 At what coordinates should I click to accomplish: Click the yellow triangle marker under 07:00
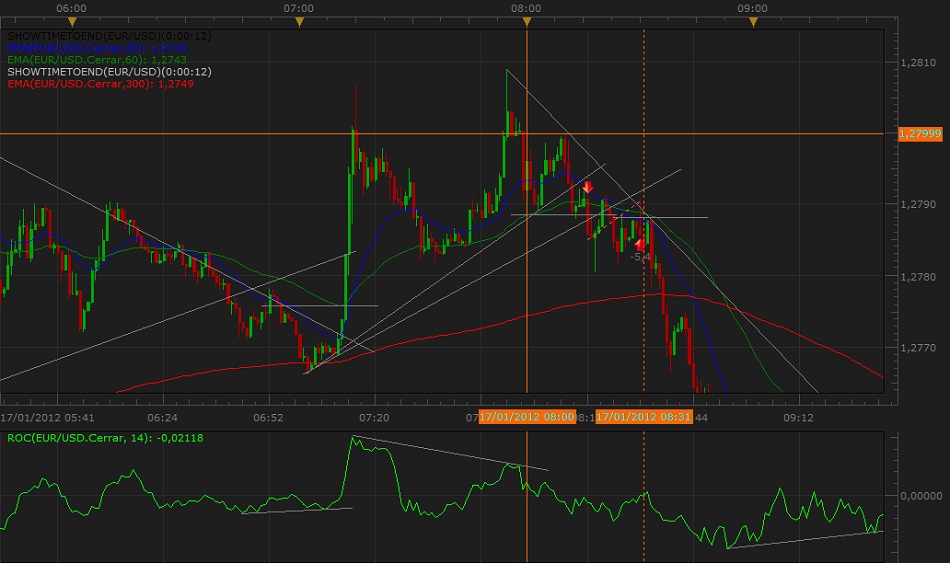point(299,22)
